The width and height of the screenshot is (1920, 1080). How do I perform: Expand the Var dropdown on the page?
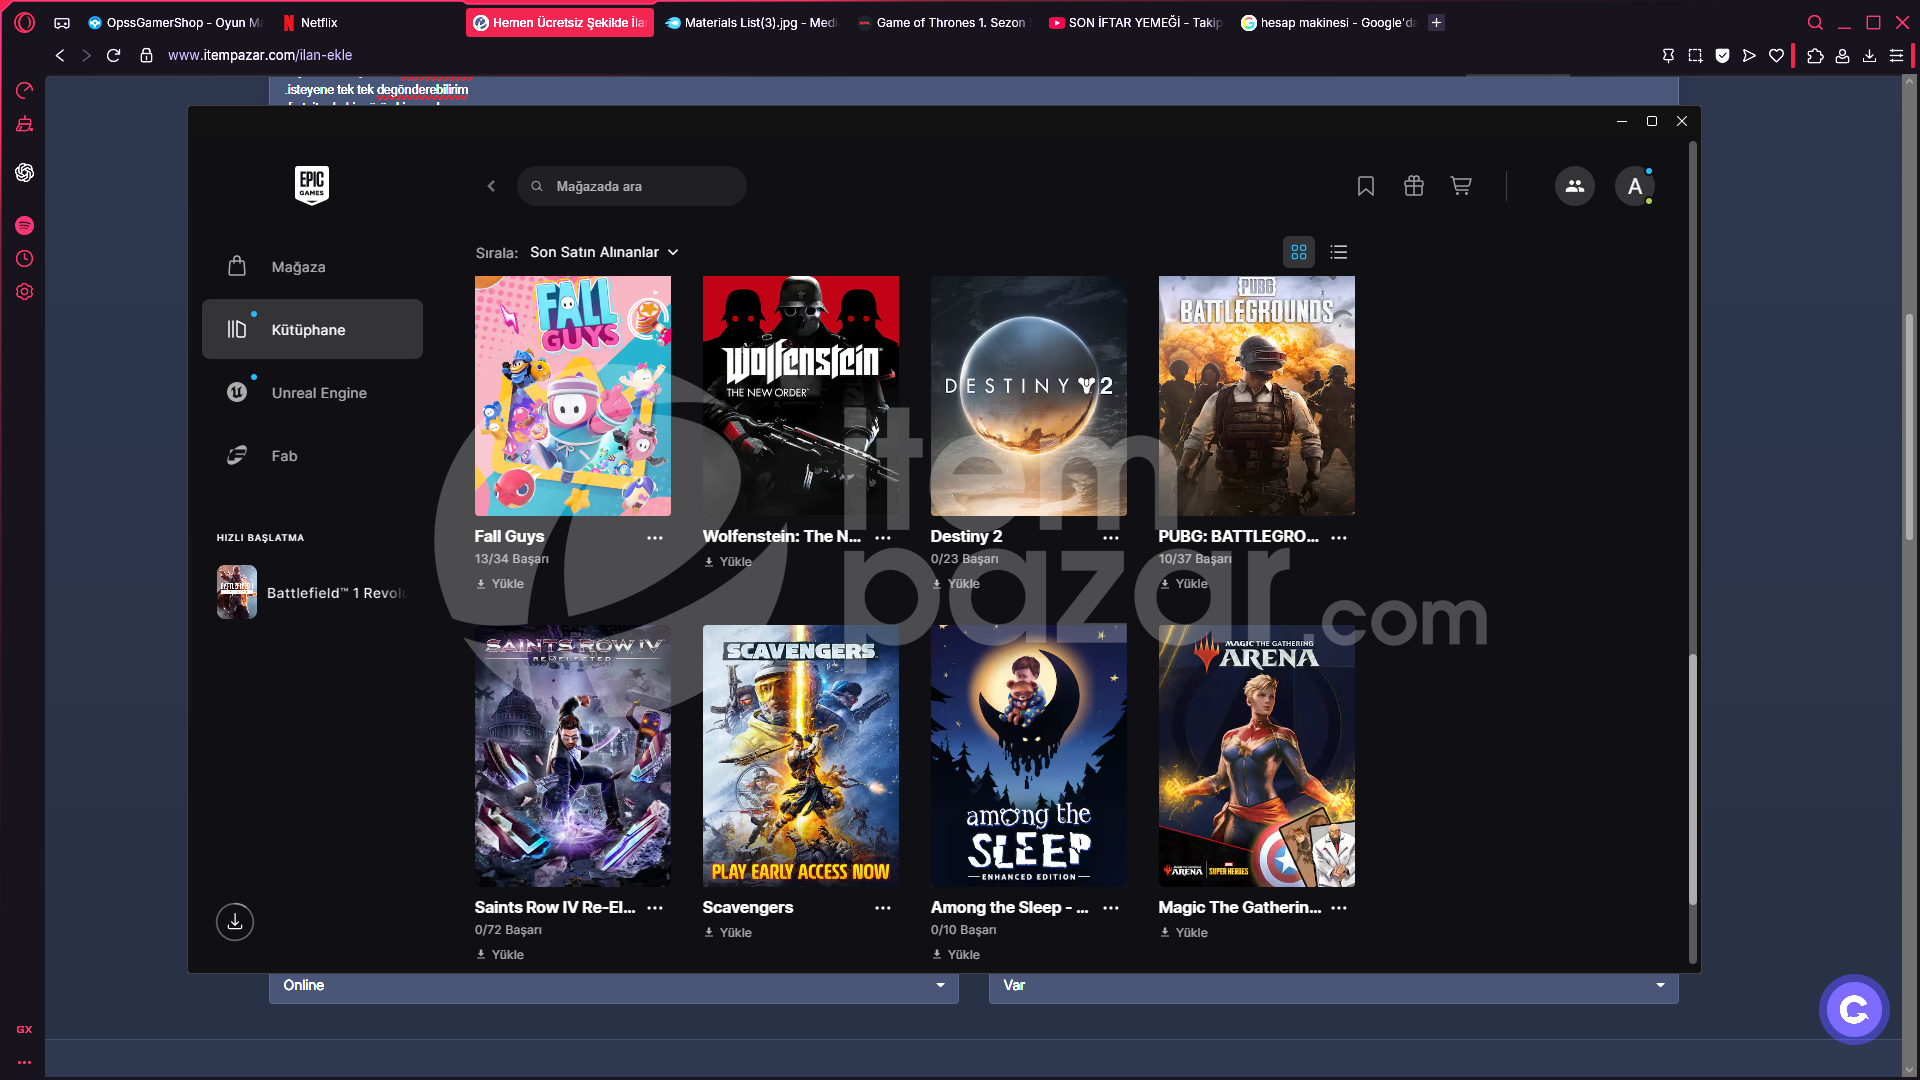[x=1334, y=985]
